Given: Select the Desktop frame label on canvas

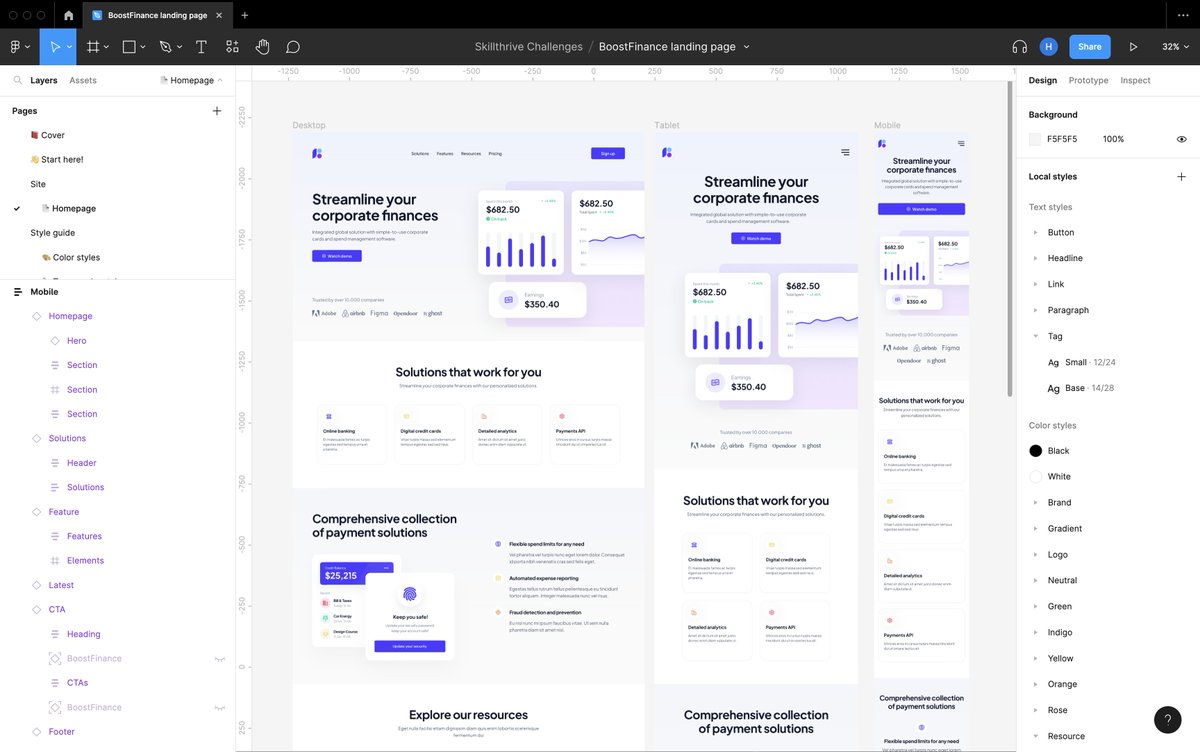Looking at the screenshot, I should pos(309,126).
